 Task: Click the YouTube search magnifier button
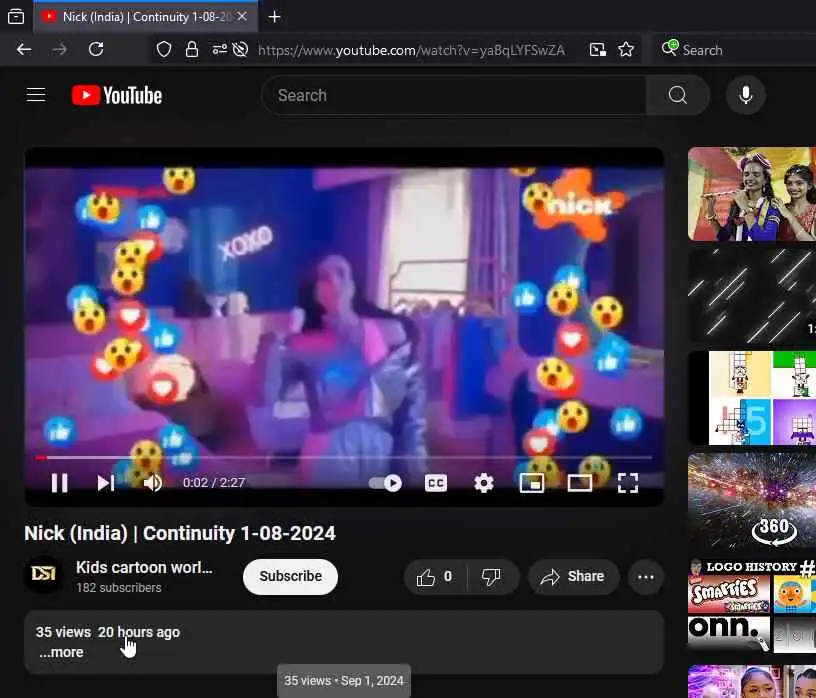(x=678, y=95)
